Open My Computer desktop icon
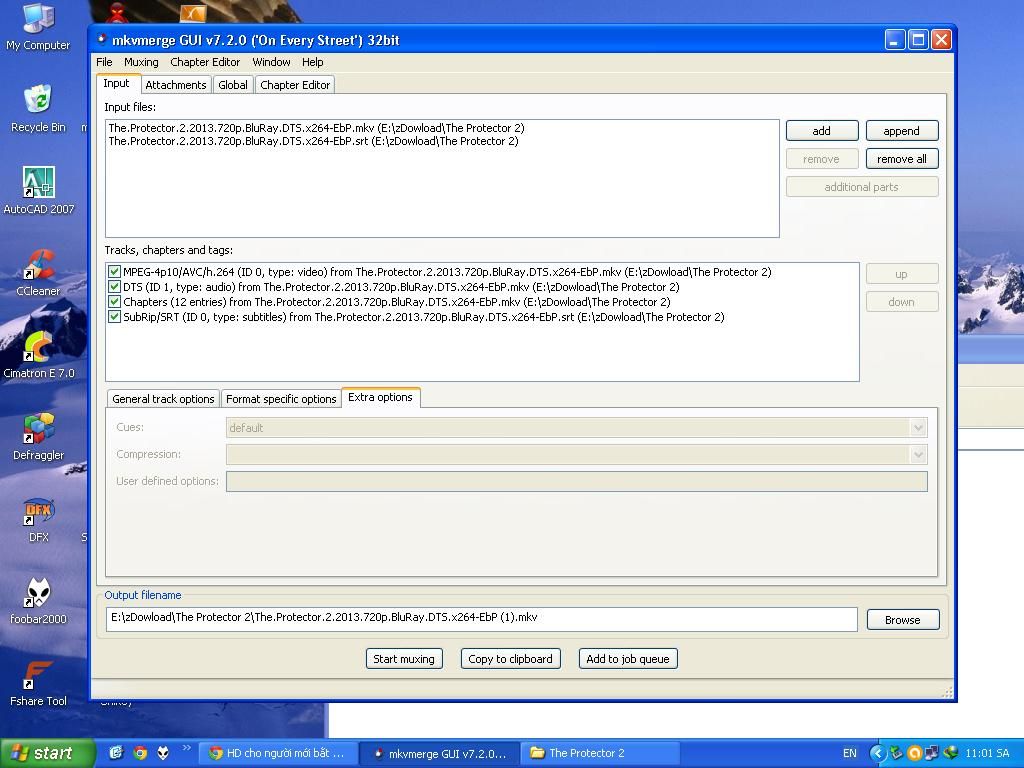This screenshot has width=1024, height=768. pos(38,26)
